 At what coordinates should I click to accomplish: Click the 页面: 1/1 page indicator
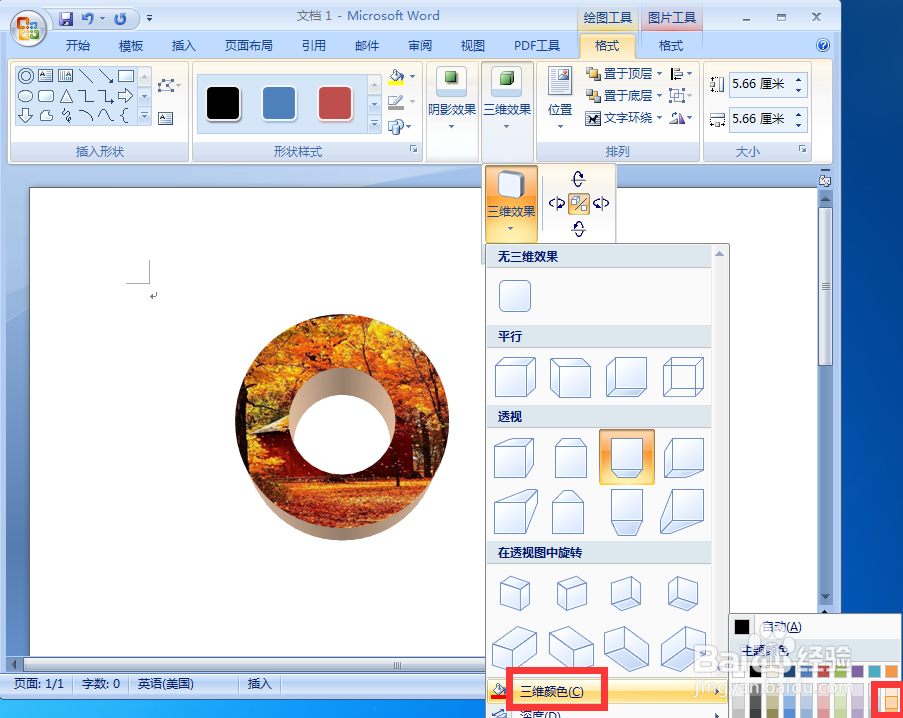click(x=39, y=683)
